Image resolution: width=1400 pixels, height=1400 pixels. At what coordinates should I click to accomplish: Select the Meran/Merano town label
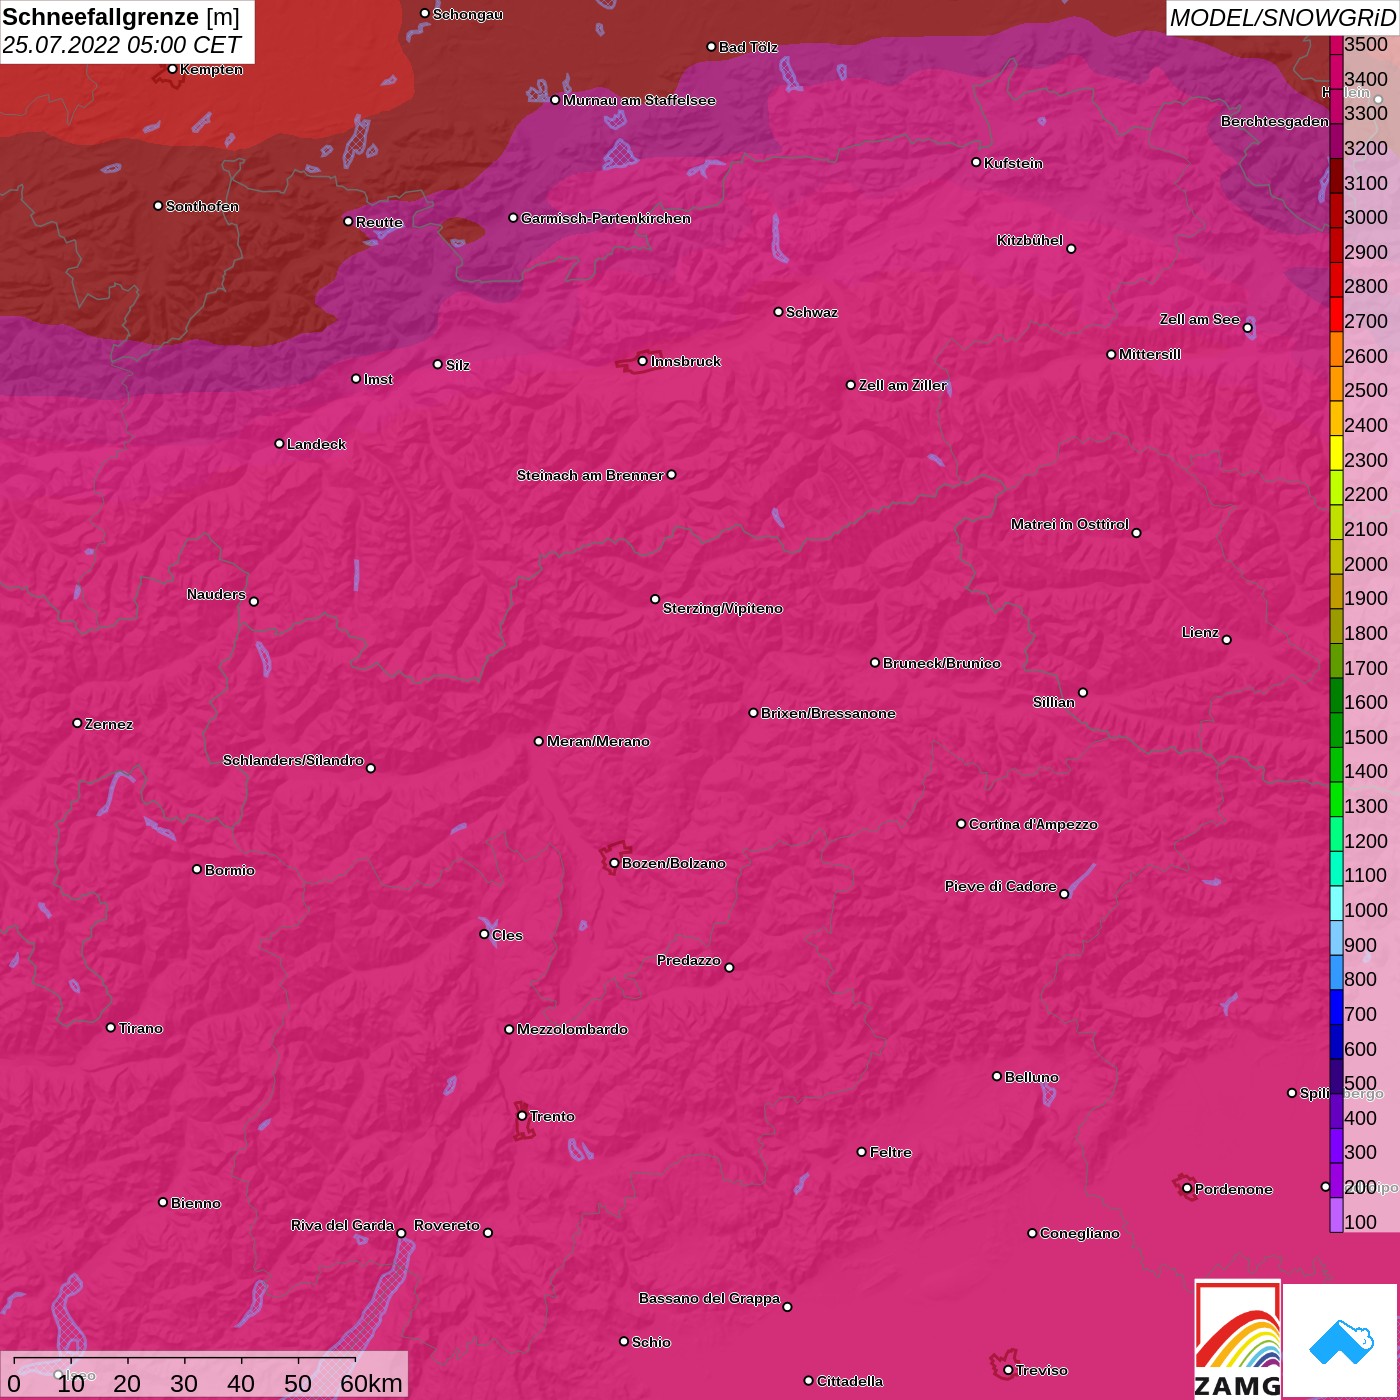click(x=598, y=741)
